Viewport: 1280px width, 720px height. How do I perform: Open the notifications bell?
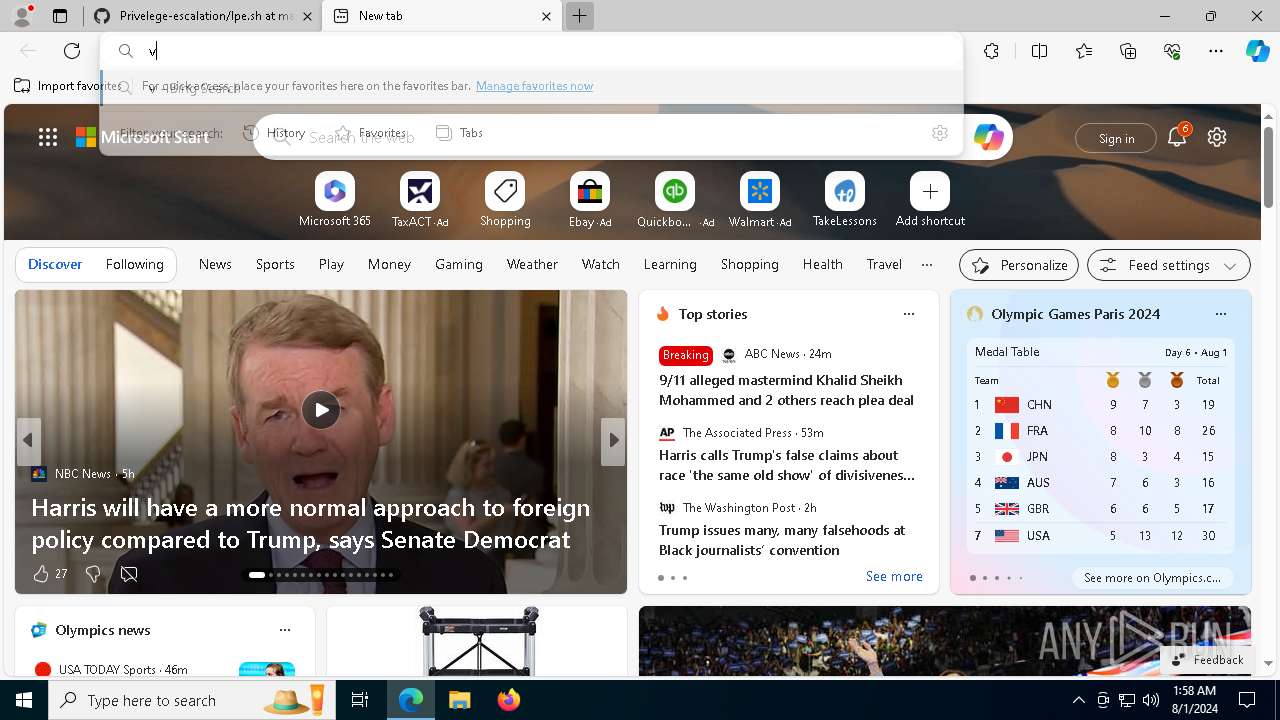tap(1177, 137)
